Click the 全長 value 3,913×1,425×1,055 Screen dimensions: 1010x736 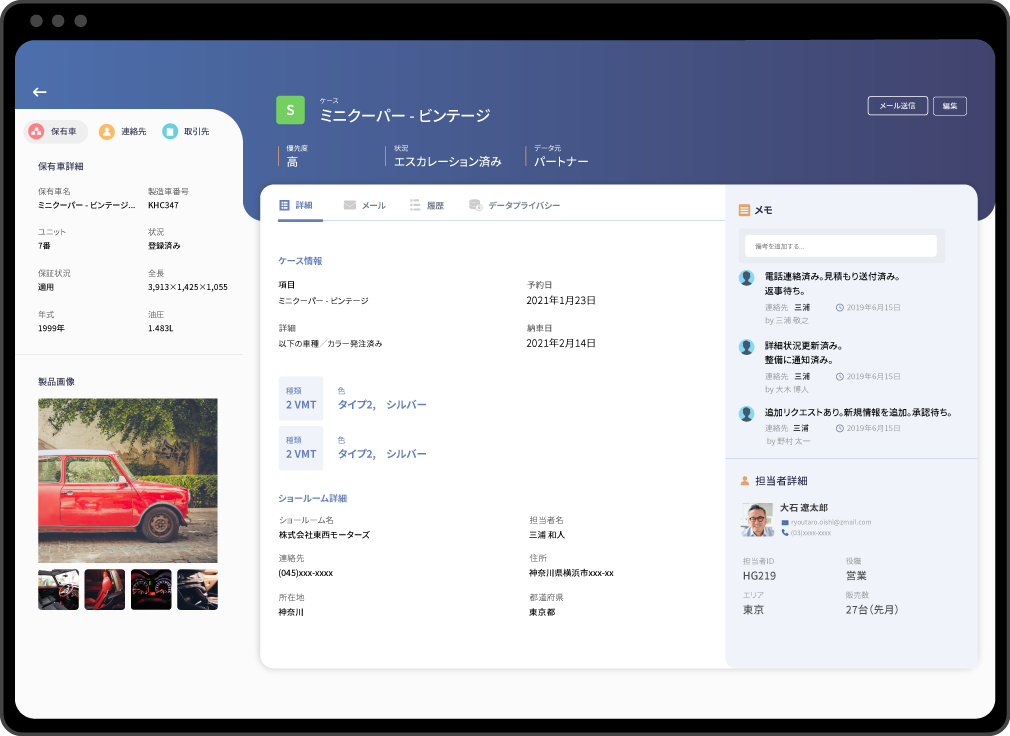[187, 287]
